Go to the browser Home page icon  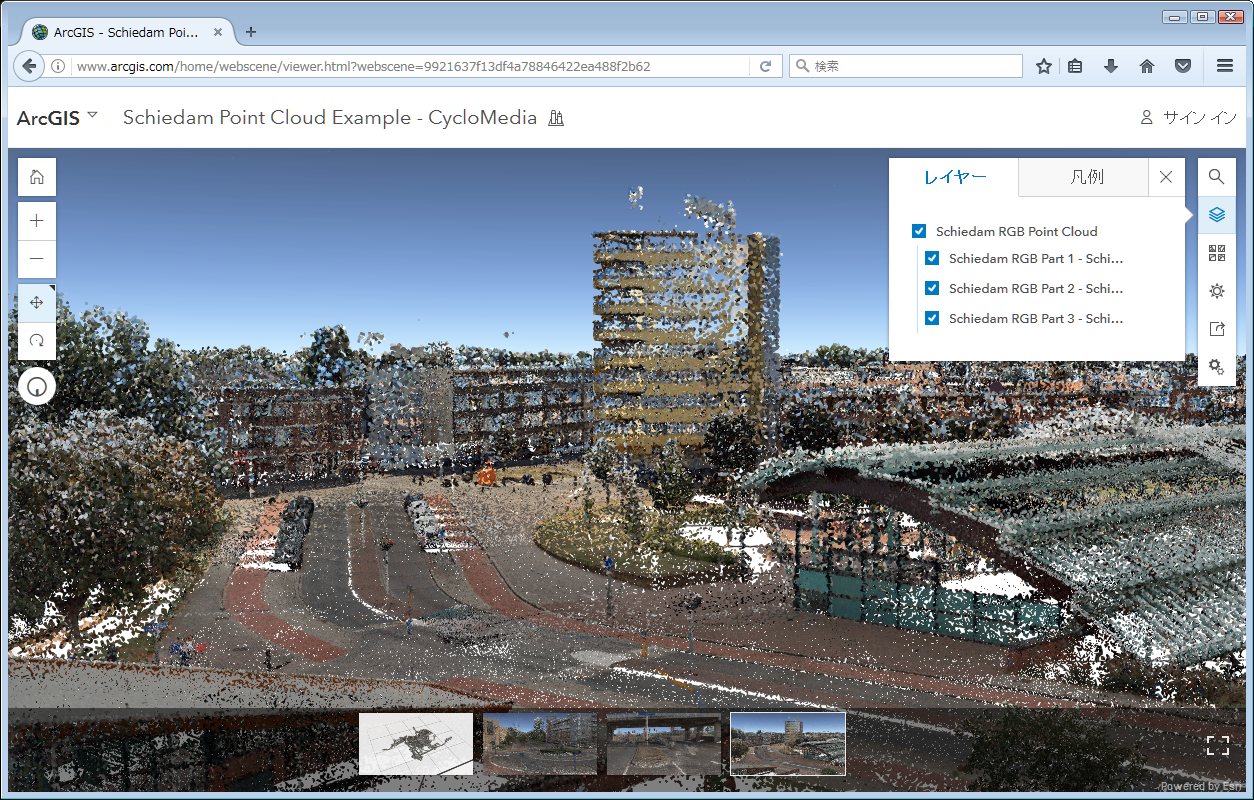point(1147,66)
